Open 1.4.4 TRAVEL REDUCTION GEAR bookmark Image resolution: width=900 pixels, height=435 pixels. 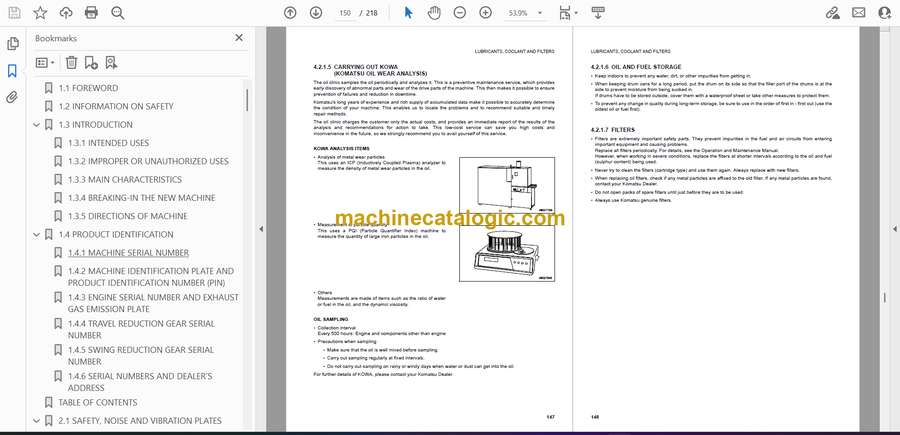pos(141,329)
